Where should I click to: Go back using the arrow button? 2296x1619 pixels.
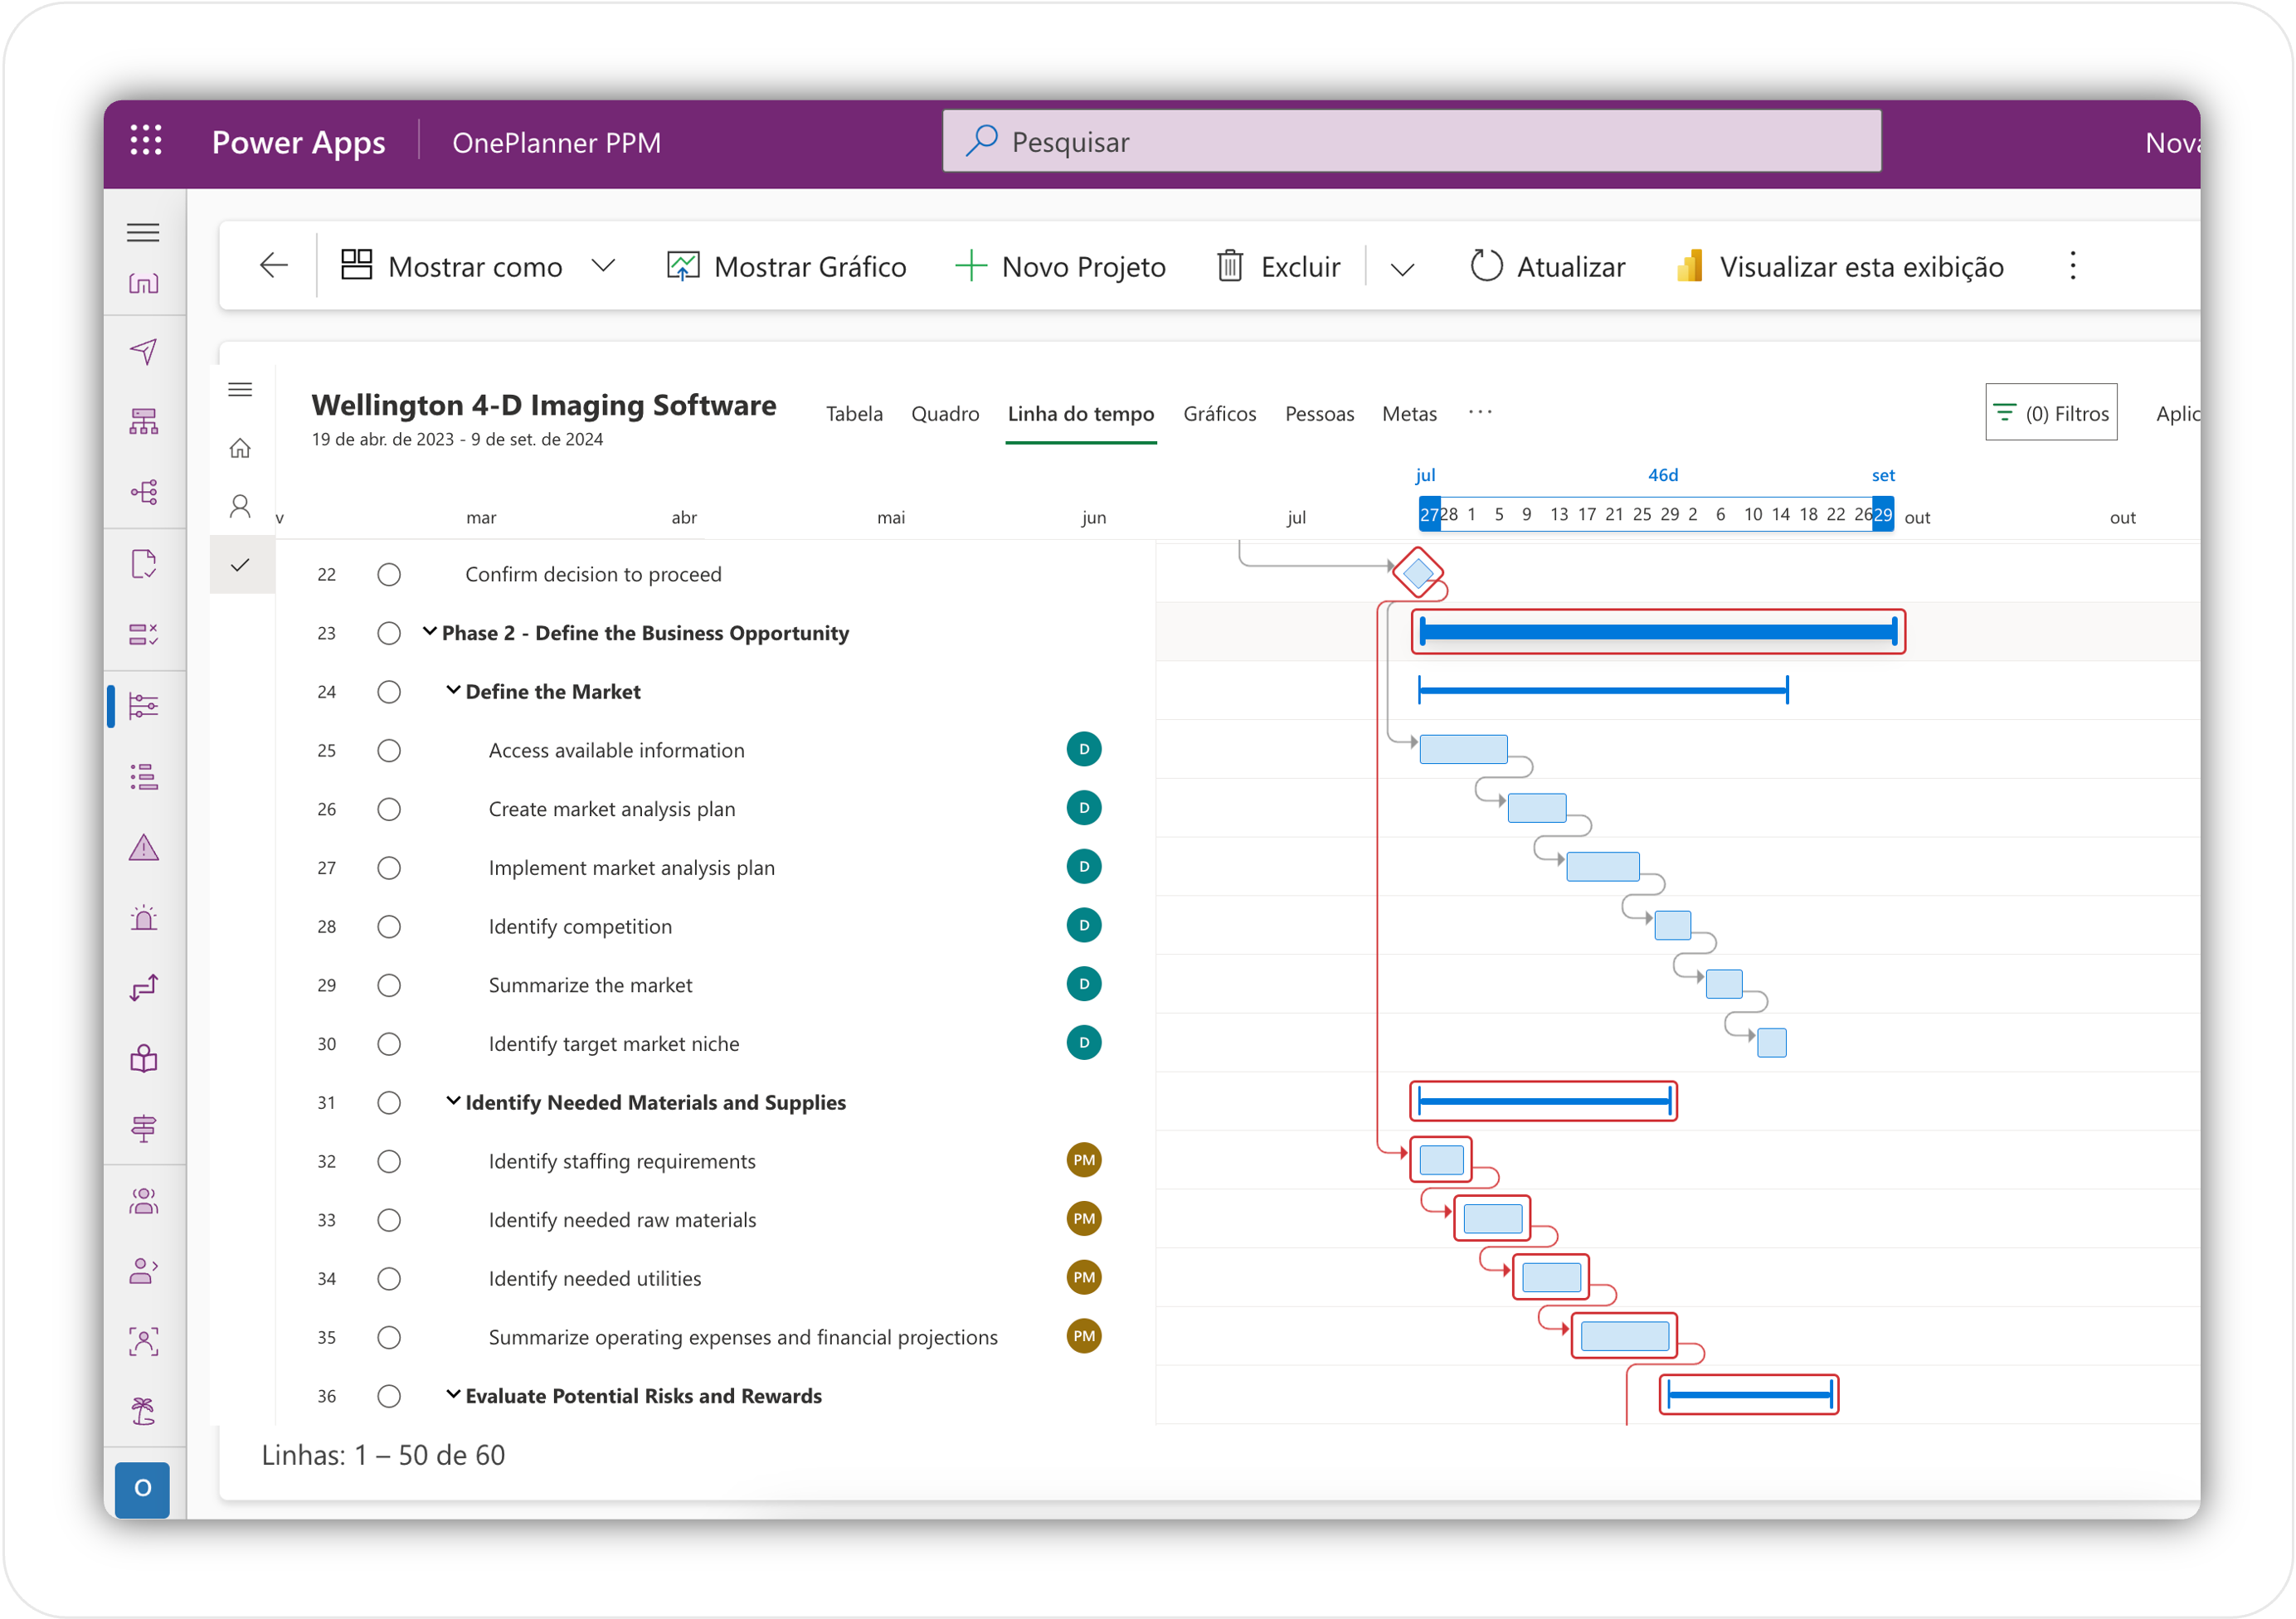[x=273, y=266]
